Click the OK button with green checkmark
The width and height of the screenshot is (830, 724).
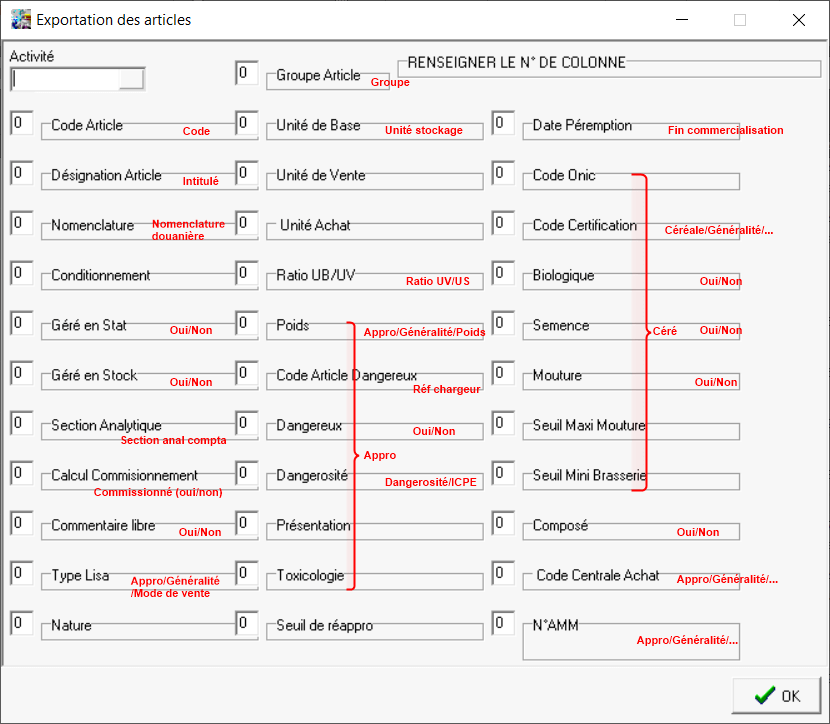(x=776, y=696)
